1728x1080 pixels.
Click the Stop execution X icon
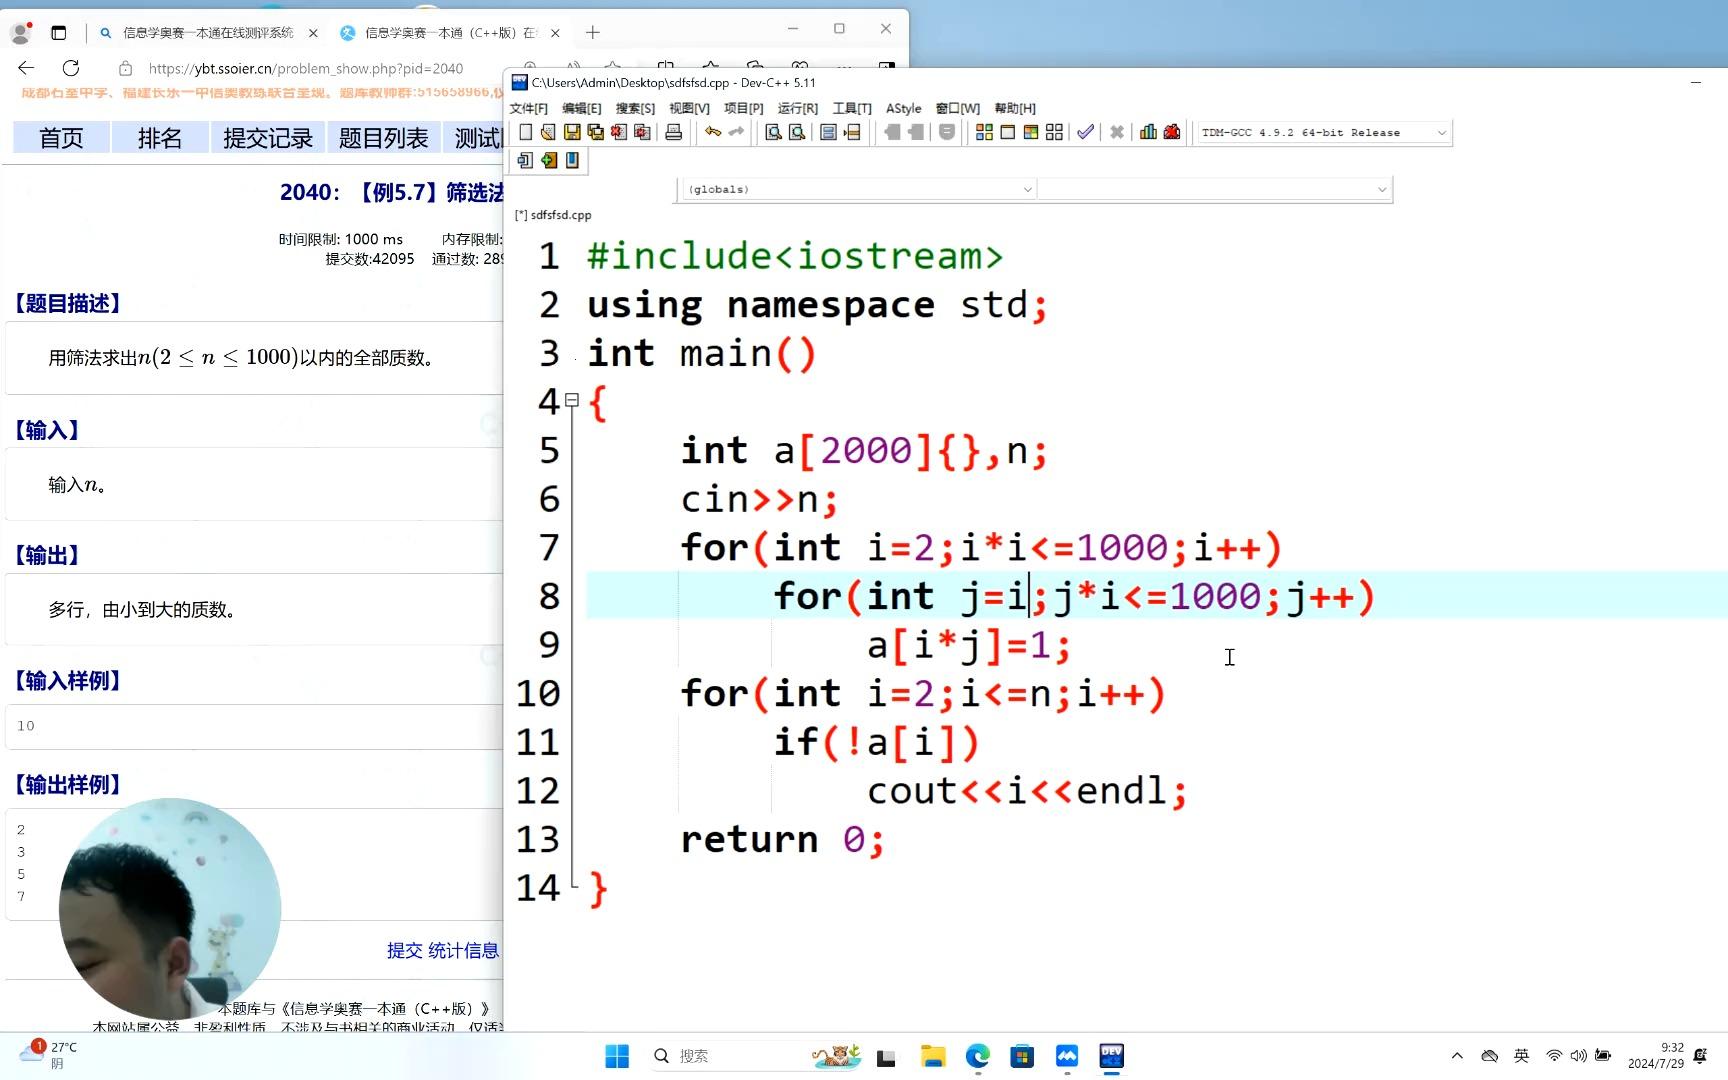pos(1117,132)
